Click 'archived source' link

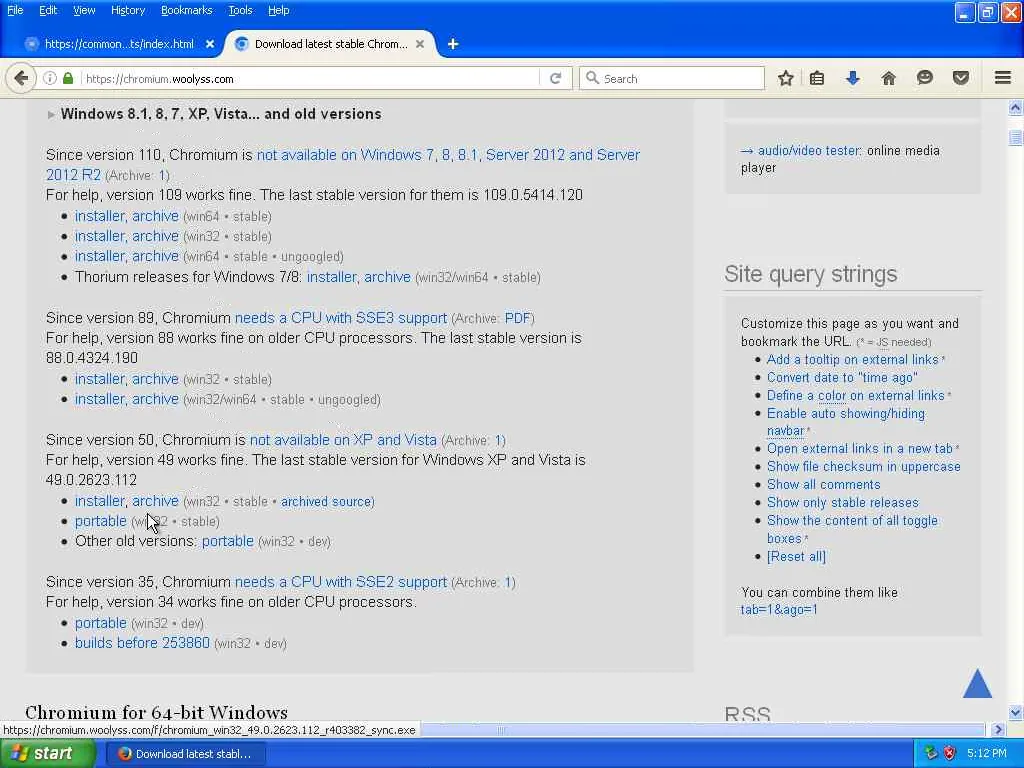(x=327, y=502)
